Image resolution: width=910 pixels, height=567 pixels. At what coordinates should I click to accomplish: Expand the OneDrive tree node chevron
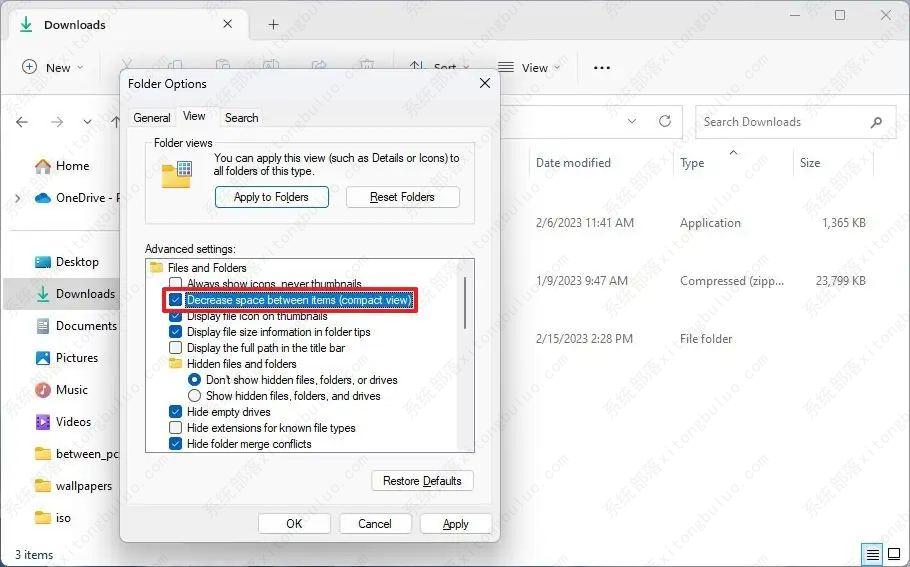pyautogui.click(x=16, y=198)
